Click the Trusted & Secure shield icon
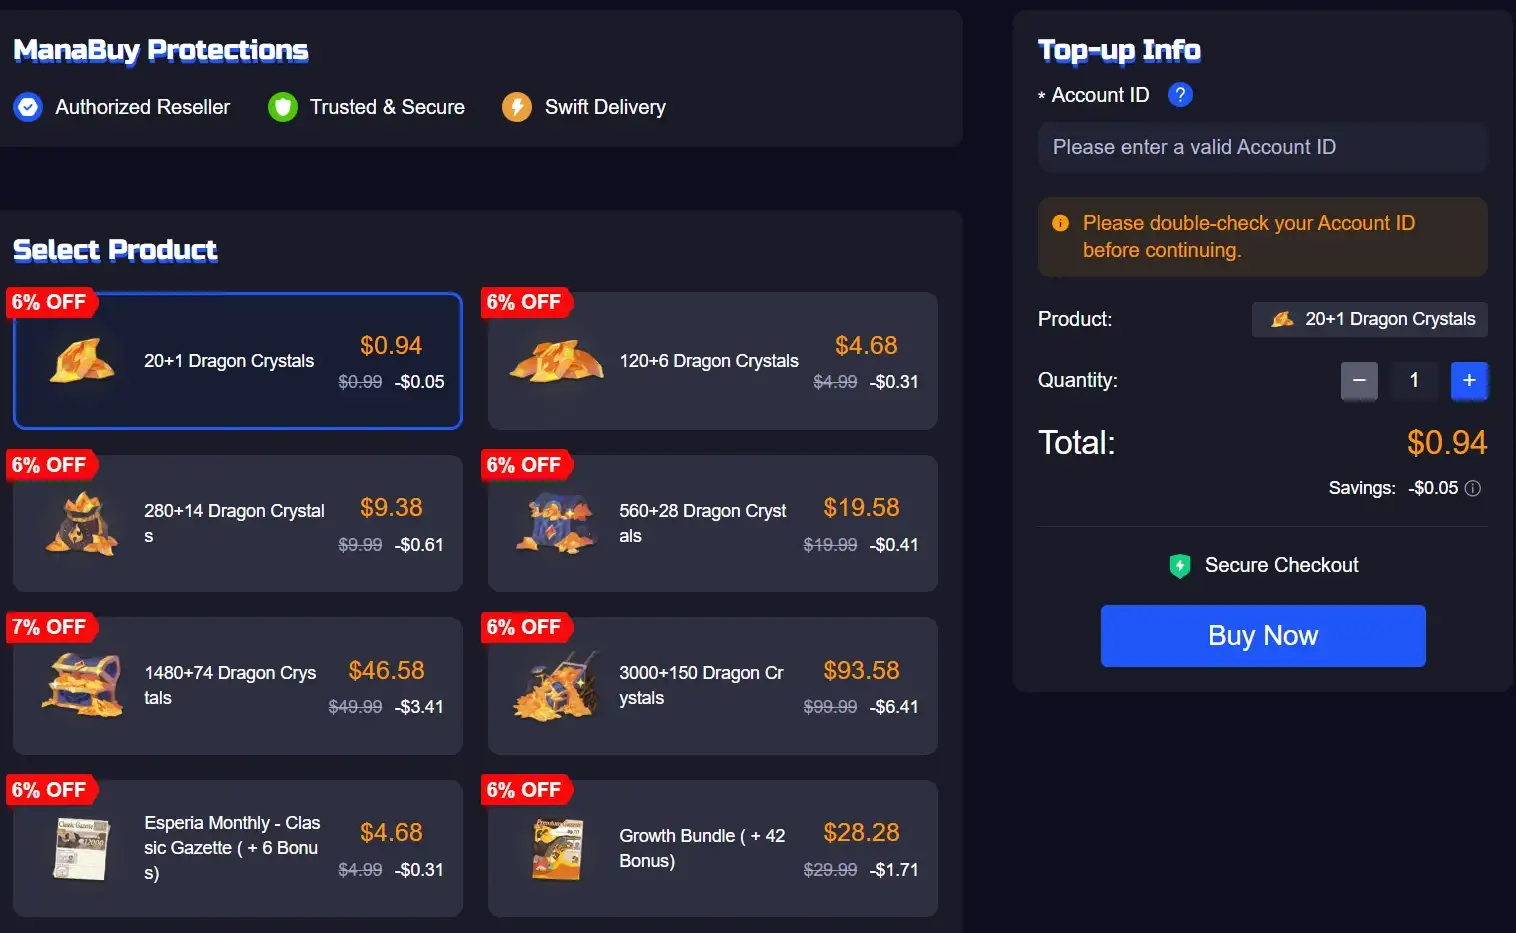 click(x=283, y=107)
